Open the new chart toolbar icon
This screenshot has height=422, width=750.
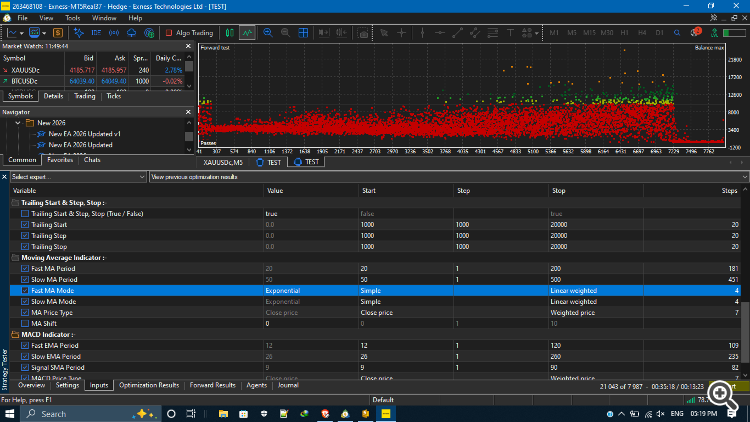pyautogui.click(x=12, y=33)
